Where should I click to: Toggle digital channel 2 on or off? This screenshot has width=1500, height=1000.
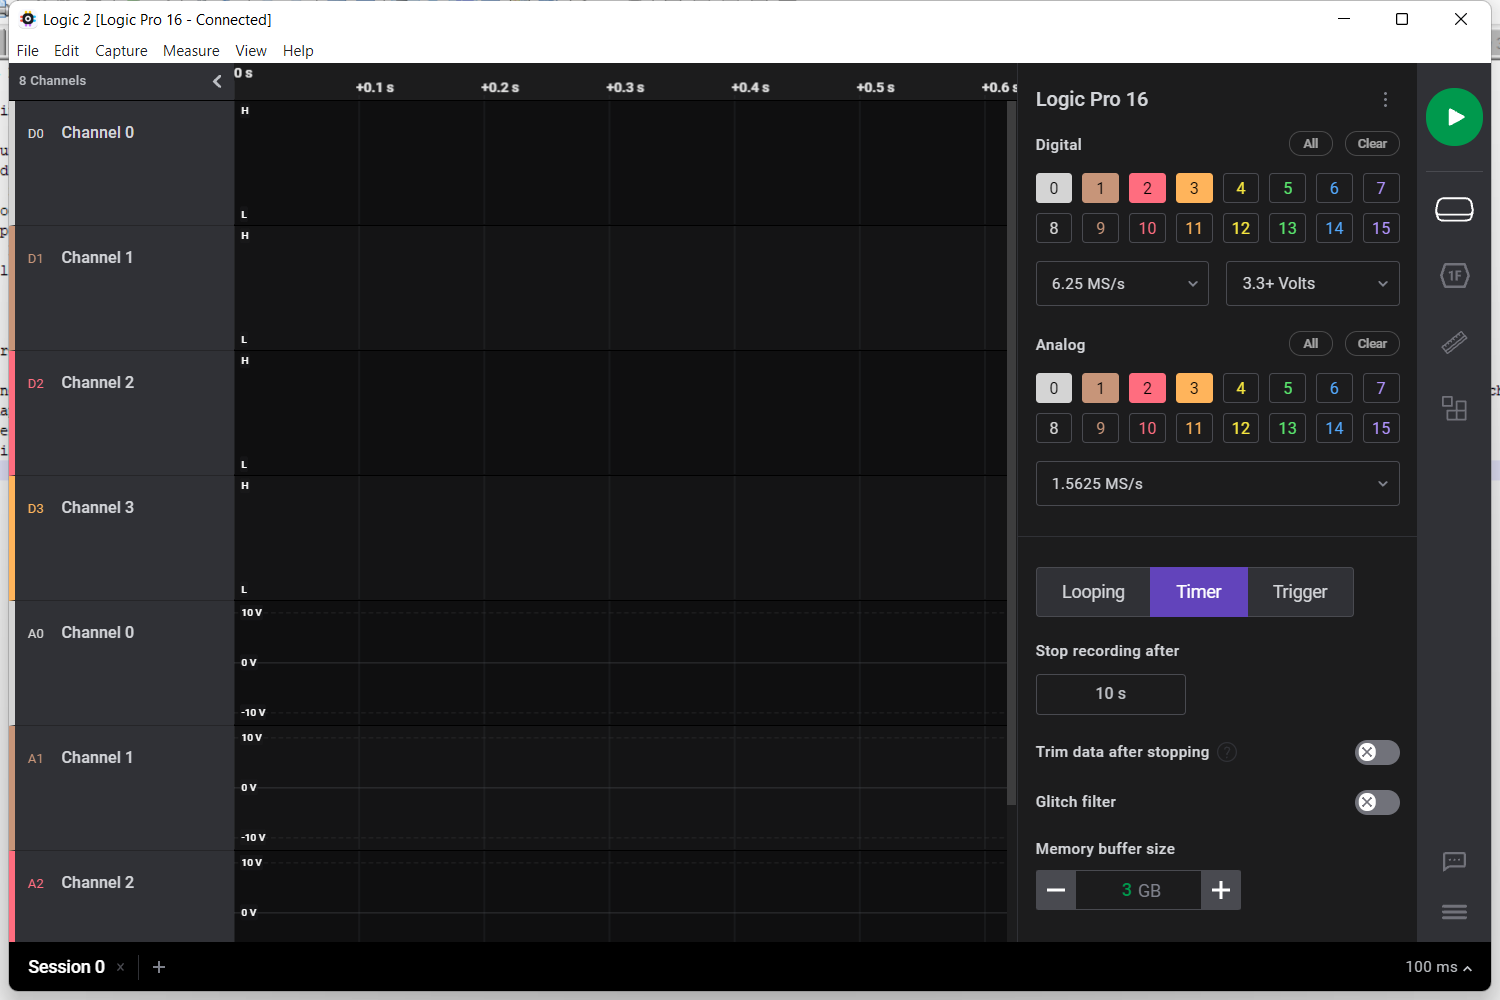[1147, 188]
